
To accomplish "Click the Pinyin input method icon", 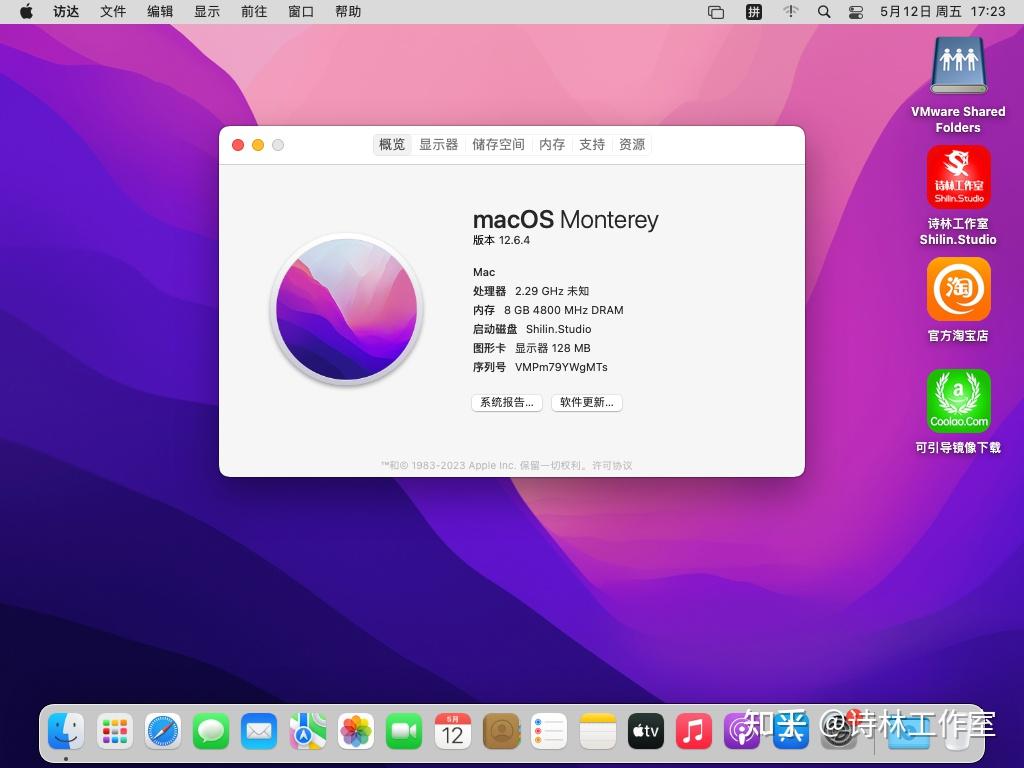I will (754, 12).
